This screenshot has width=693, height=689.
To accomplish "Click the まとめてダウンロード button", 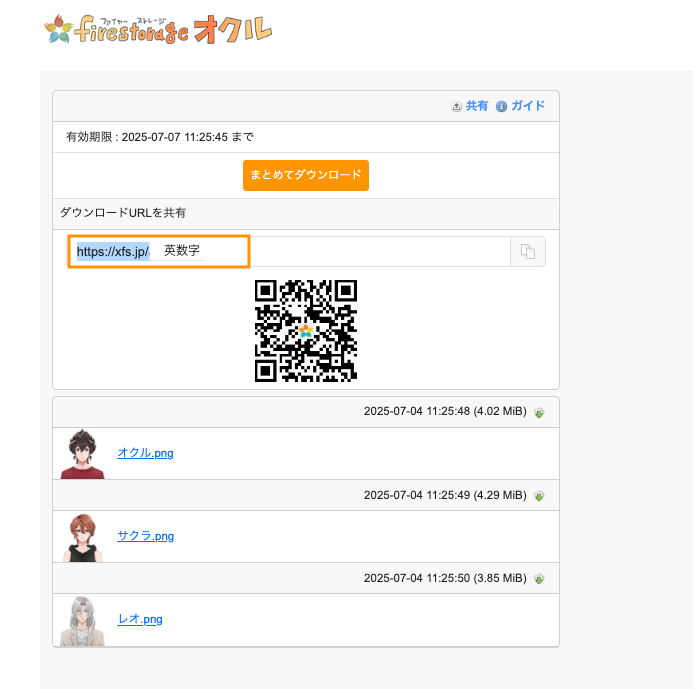I will click(306, 175).
